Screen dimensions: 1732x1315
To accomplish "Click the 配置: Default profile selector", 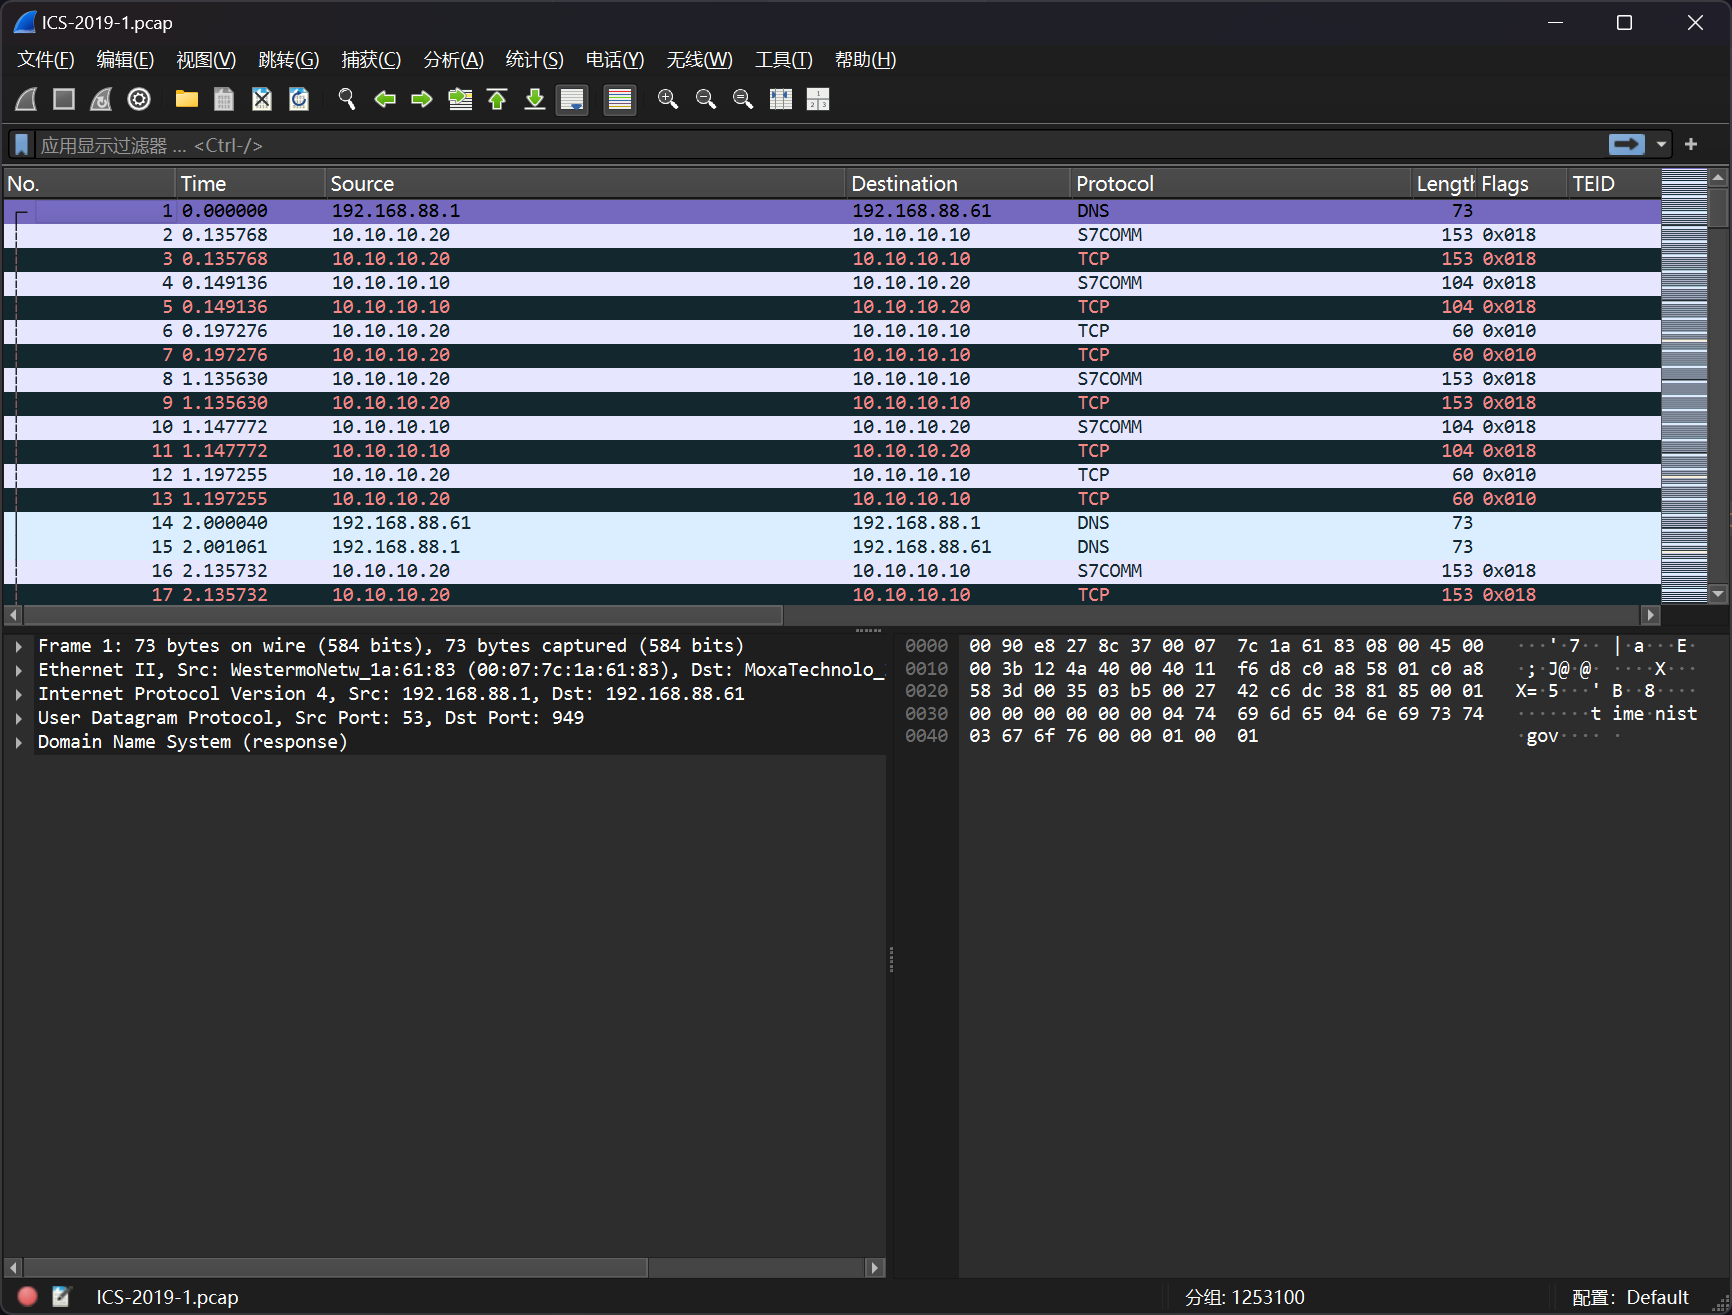I will (1630, 1297).
